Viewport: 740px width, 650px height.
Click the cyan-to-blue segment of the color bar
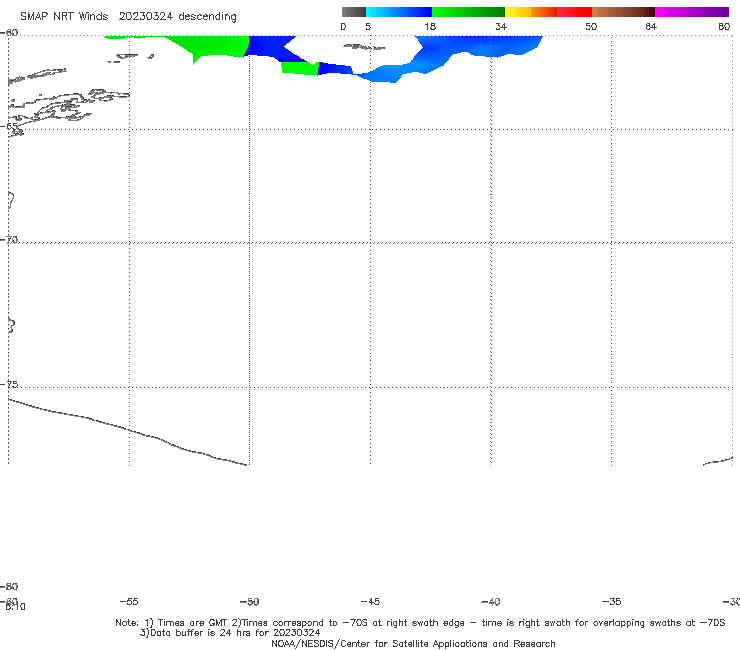tap(399, 12)
